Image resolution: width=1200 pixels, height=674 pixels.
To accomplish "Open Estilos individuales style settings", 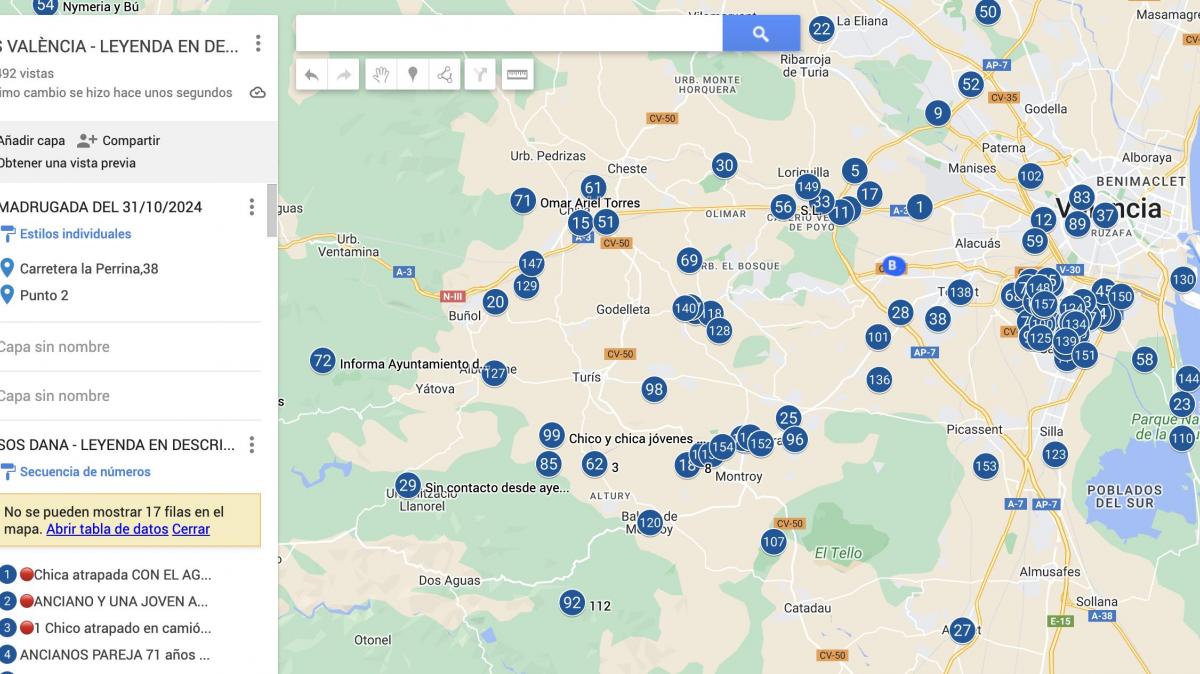I will [x=66, y=234].
